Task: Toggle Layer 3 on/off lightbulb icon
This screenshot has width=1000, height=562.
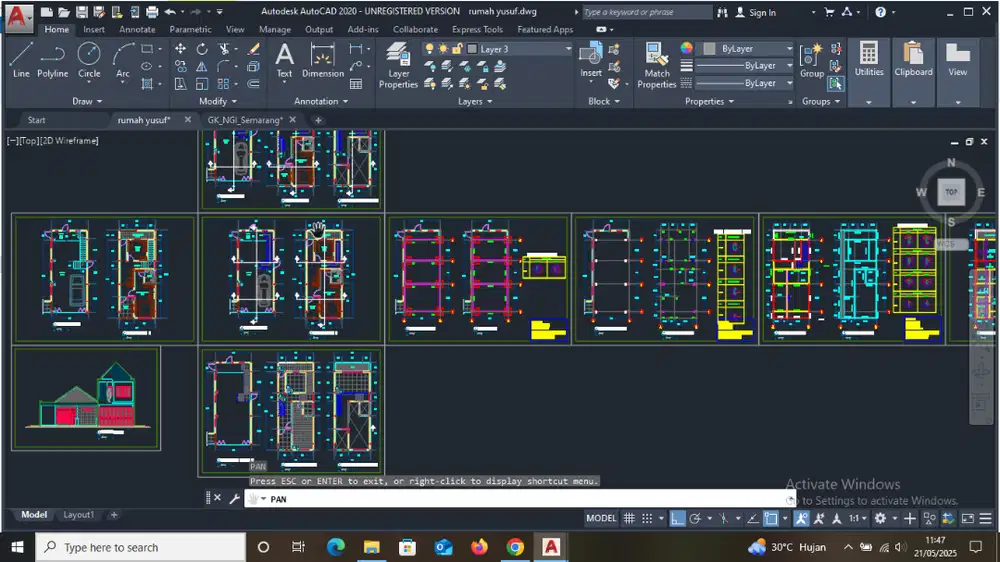Action: (429, 49)
